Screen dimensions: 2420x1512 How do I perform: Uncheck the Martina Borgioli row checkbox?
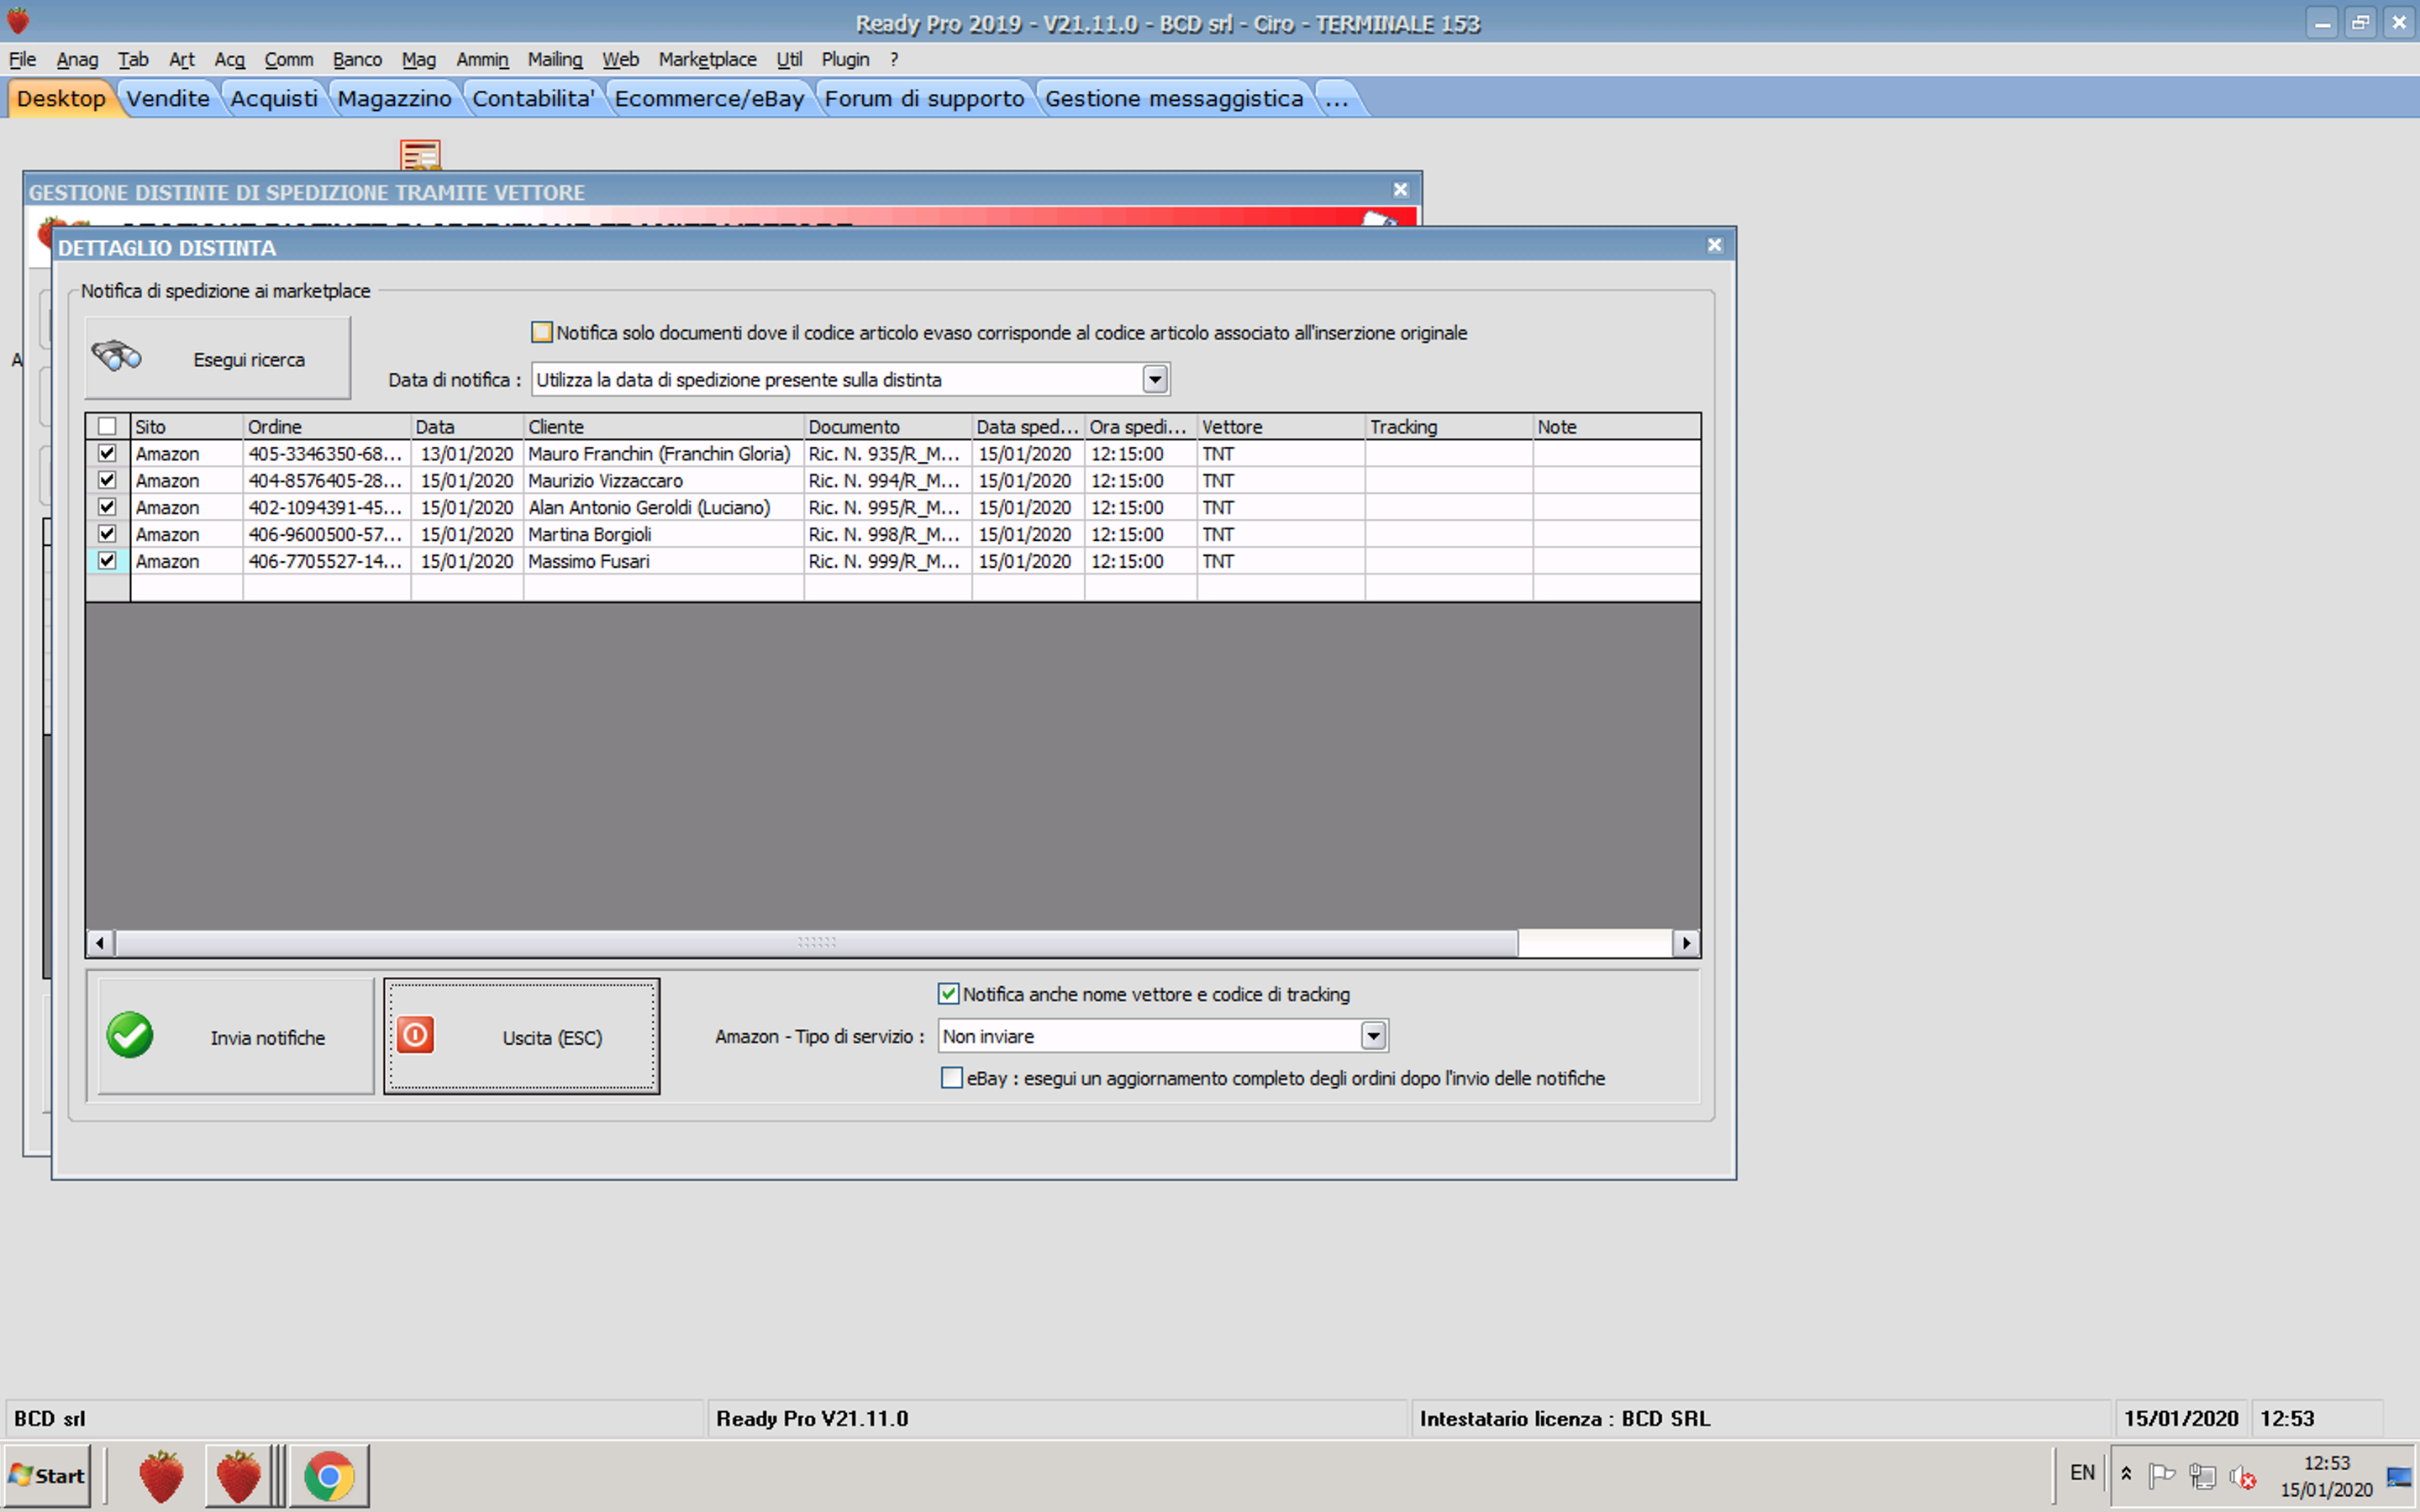pos(107,535)
